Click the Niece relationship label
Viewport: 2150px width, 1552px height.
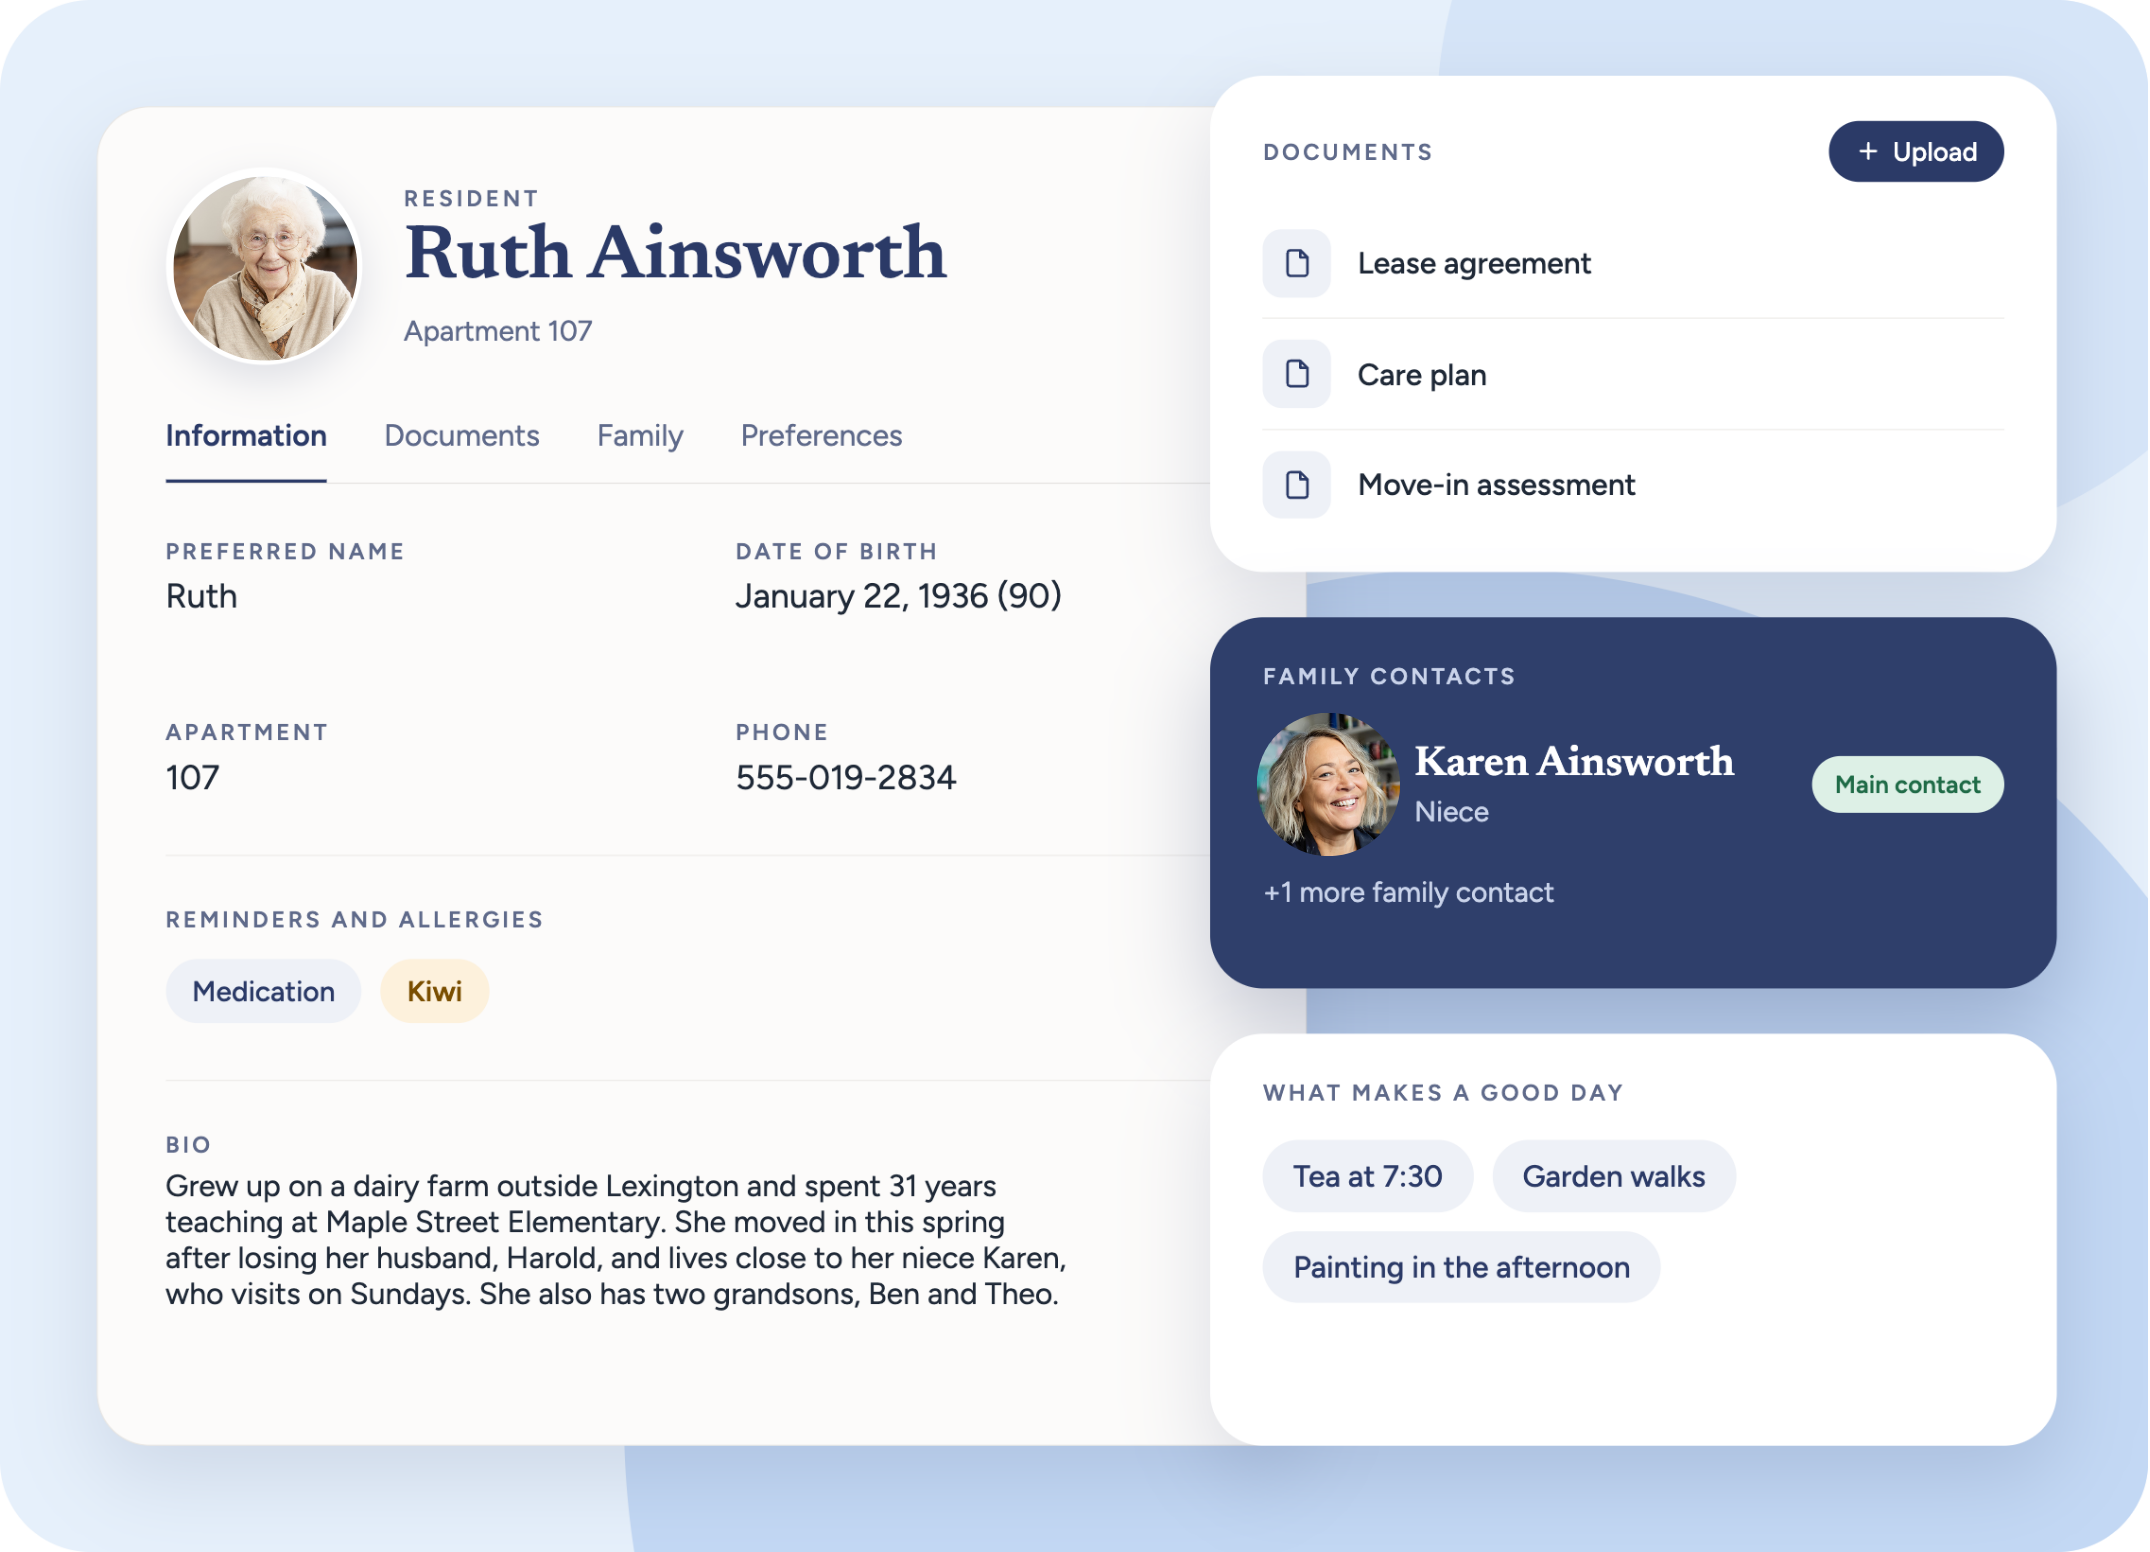coord(1452,812)
